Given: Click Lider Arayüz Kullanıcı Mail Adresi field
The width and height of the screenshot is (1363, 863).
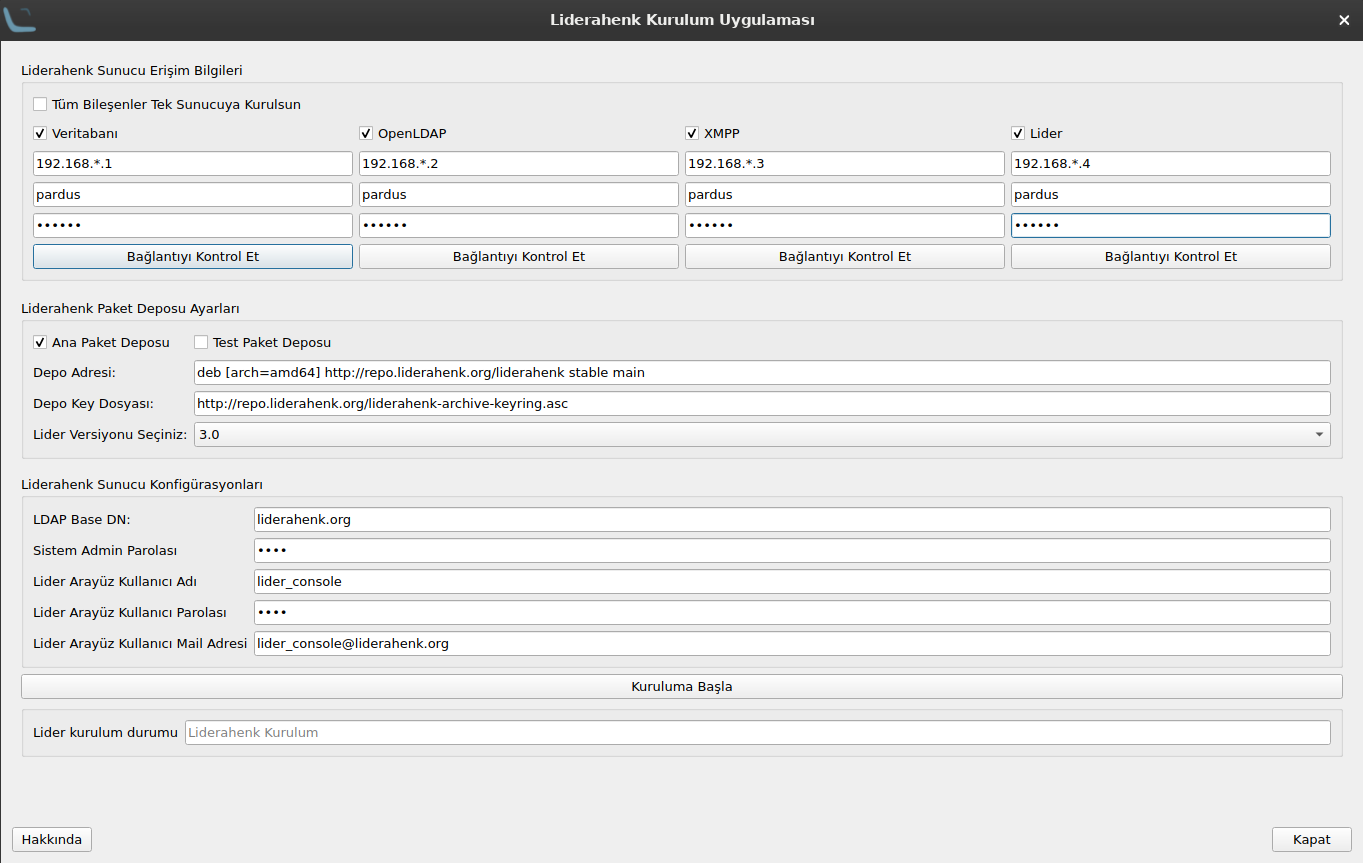Looking at the screenshot, I should pos(792,644).
